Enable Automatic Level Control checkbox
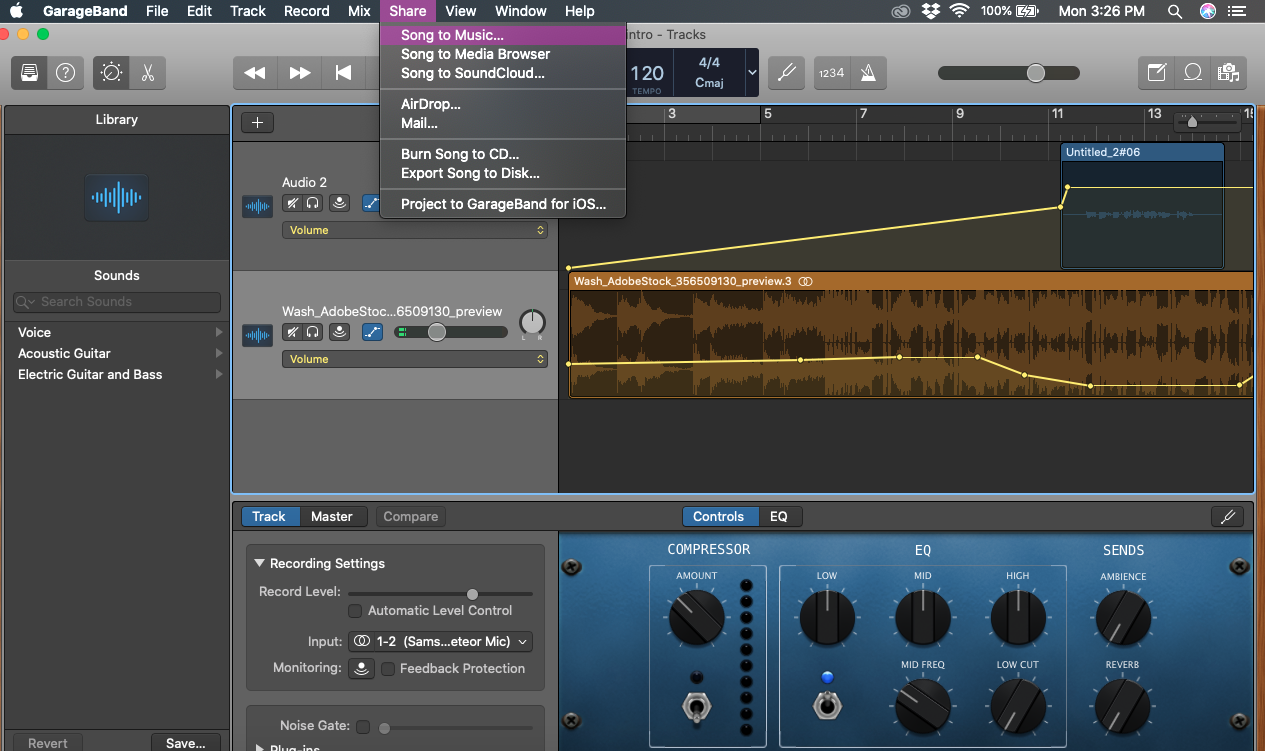This screenshot has width=1265, height=751. [x=355, y=610]
